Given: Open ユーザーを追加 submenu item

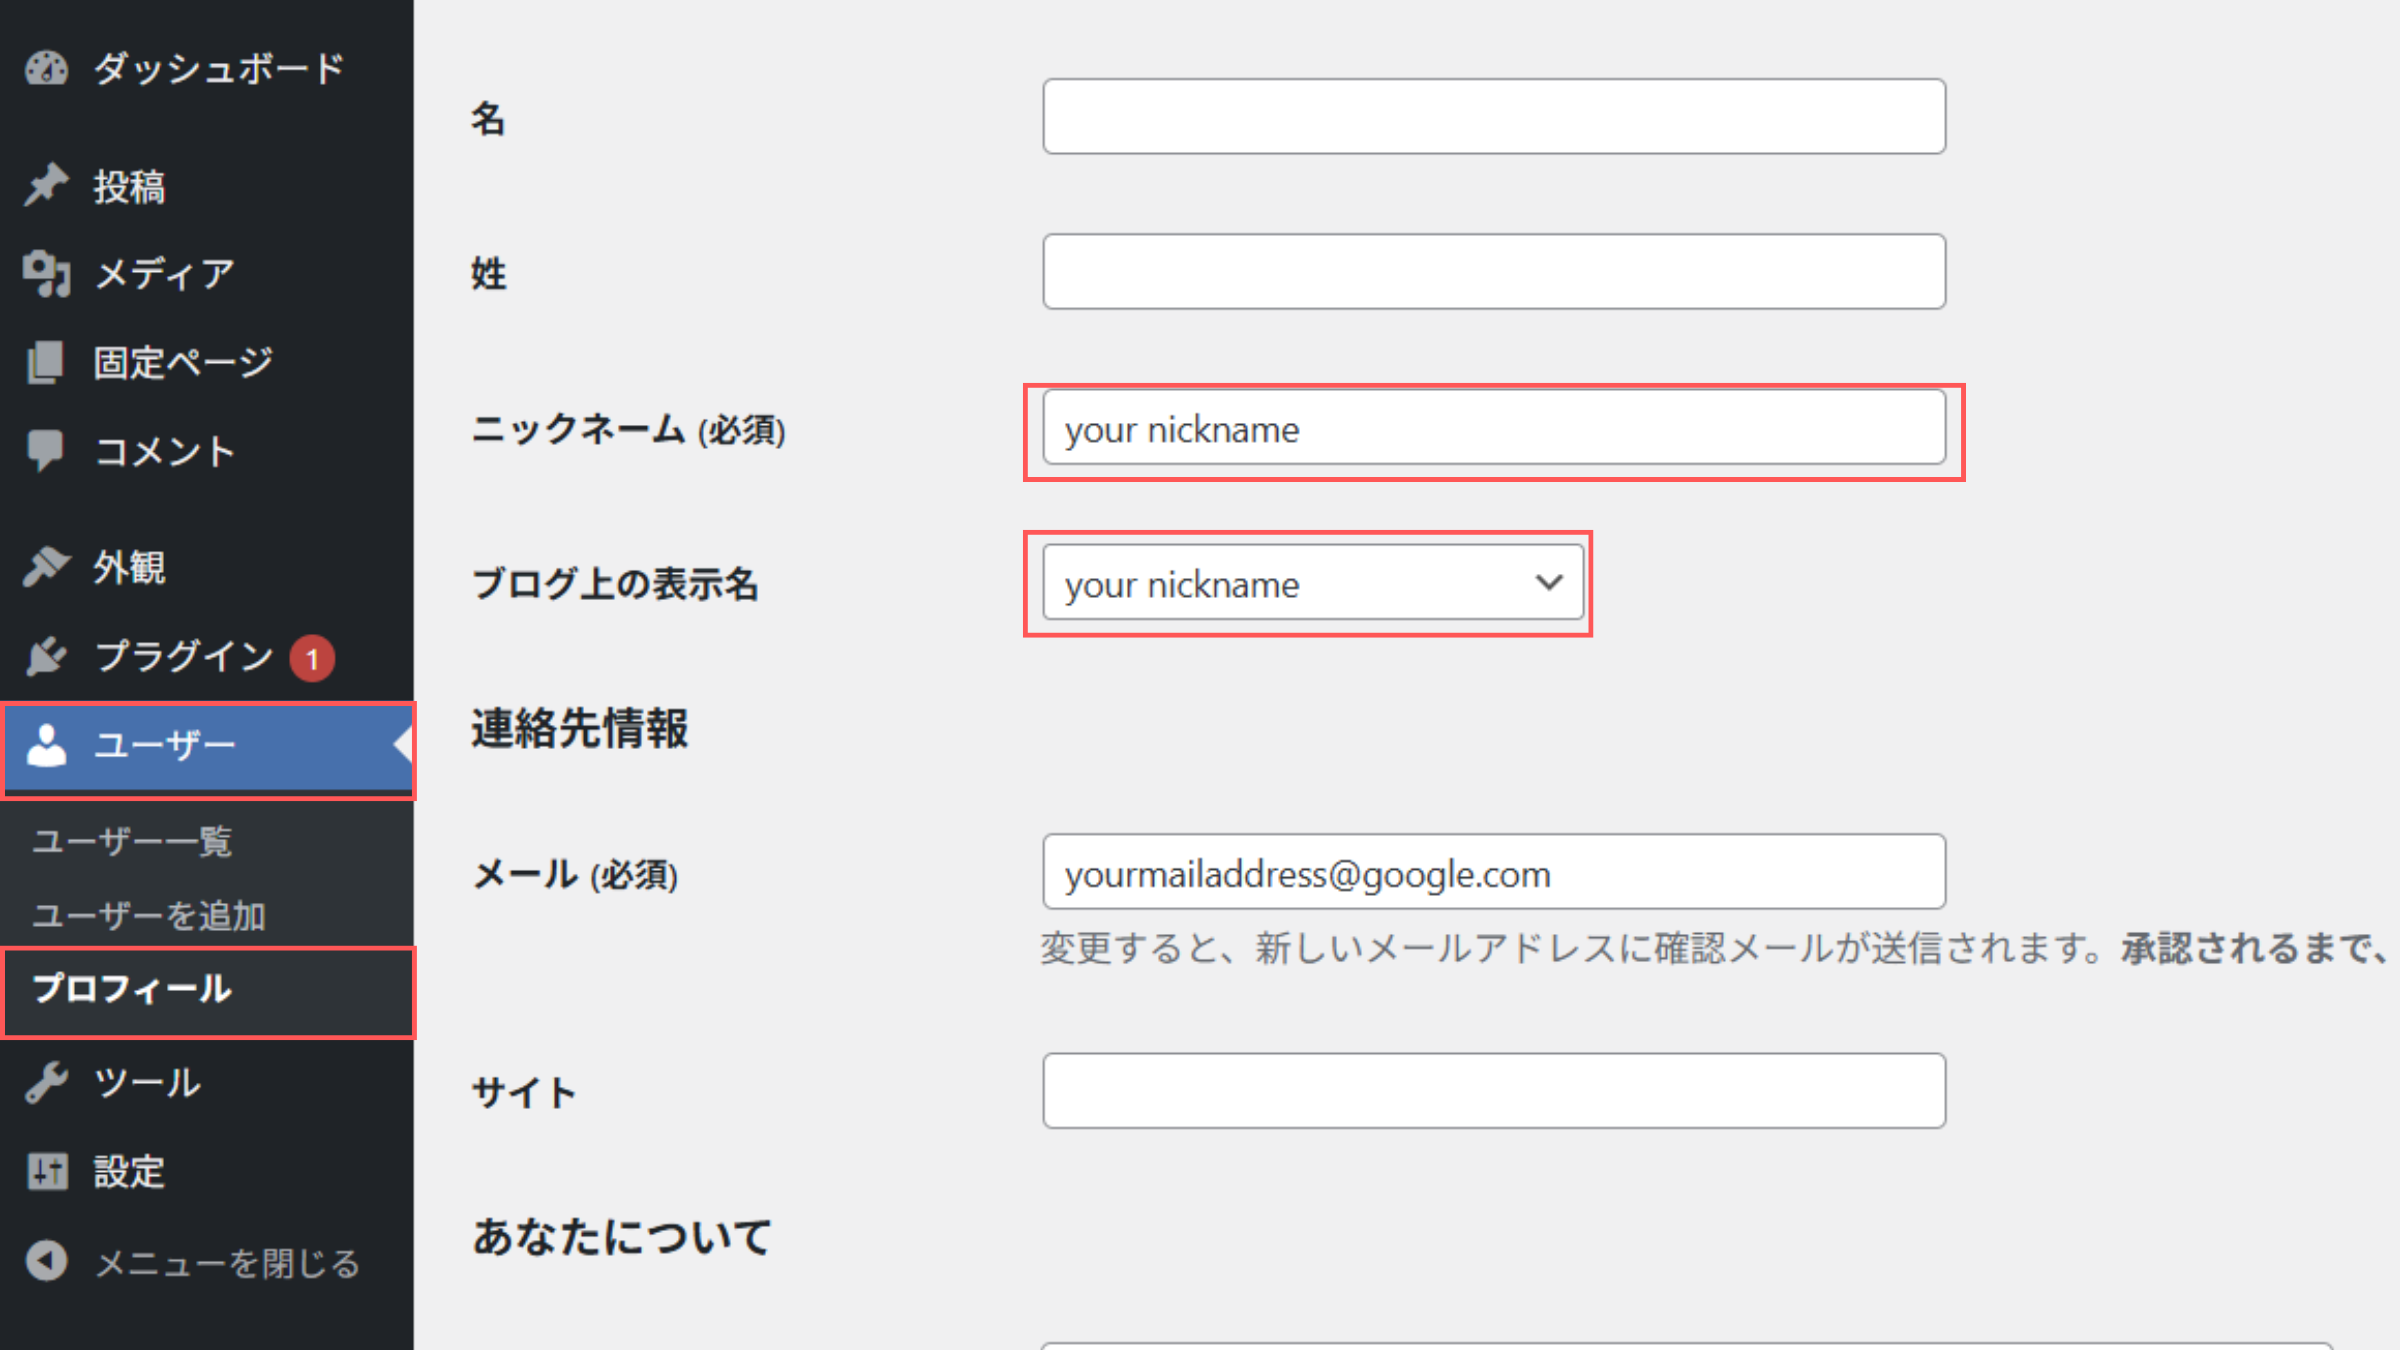Looking at the screenshot, I should [x=149, y=915].
